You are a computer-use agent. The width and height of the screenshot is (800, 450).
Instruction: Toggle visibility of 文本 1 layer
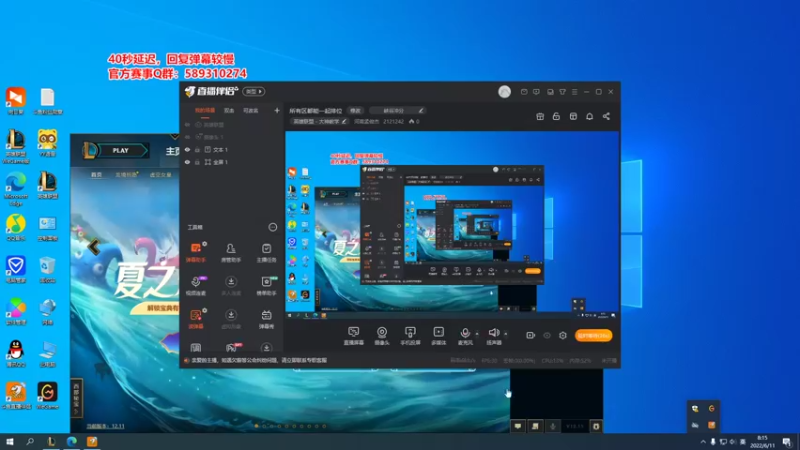tap(187, 149)
